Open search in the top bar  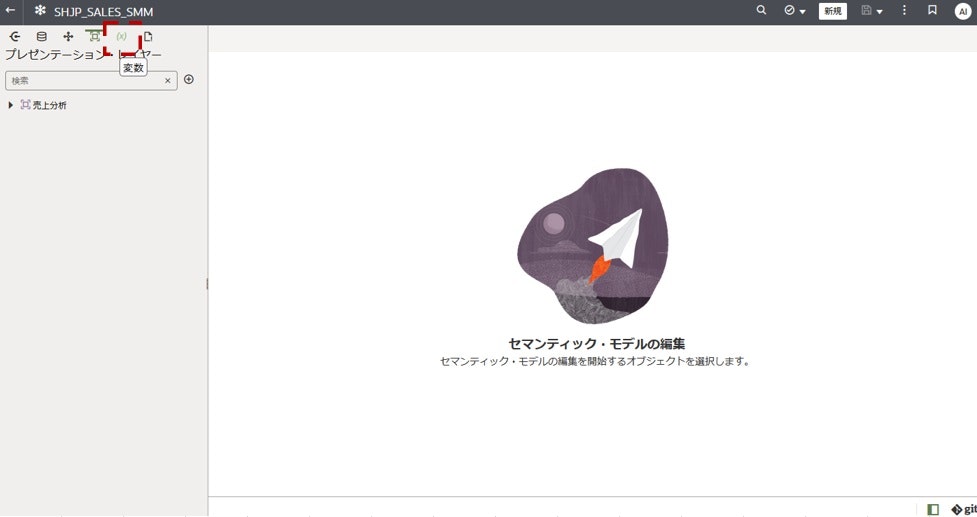(x=761, y=10)
